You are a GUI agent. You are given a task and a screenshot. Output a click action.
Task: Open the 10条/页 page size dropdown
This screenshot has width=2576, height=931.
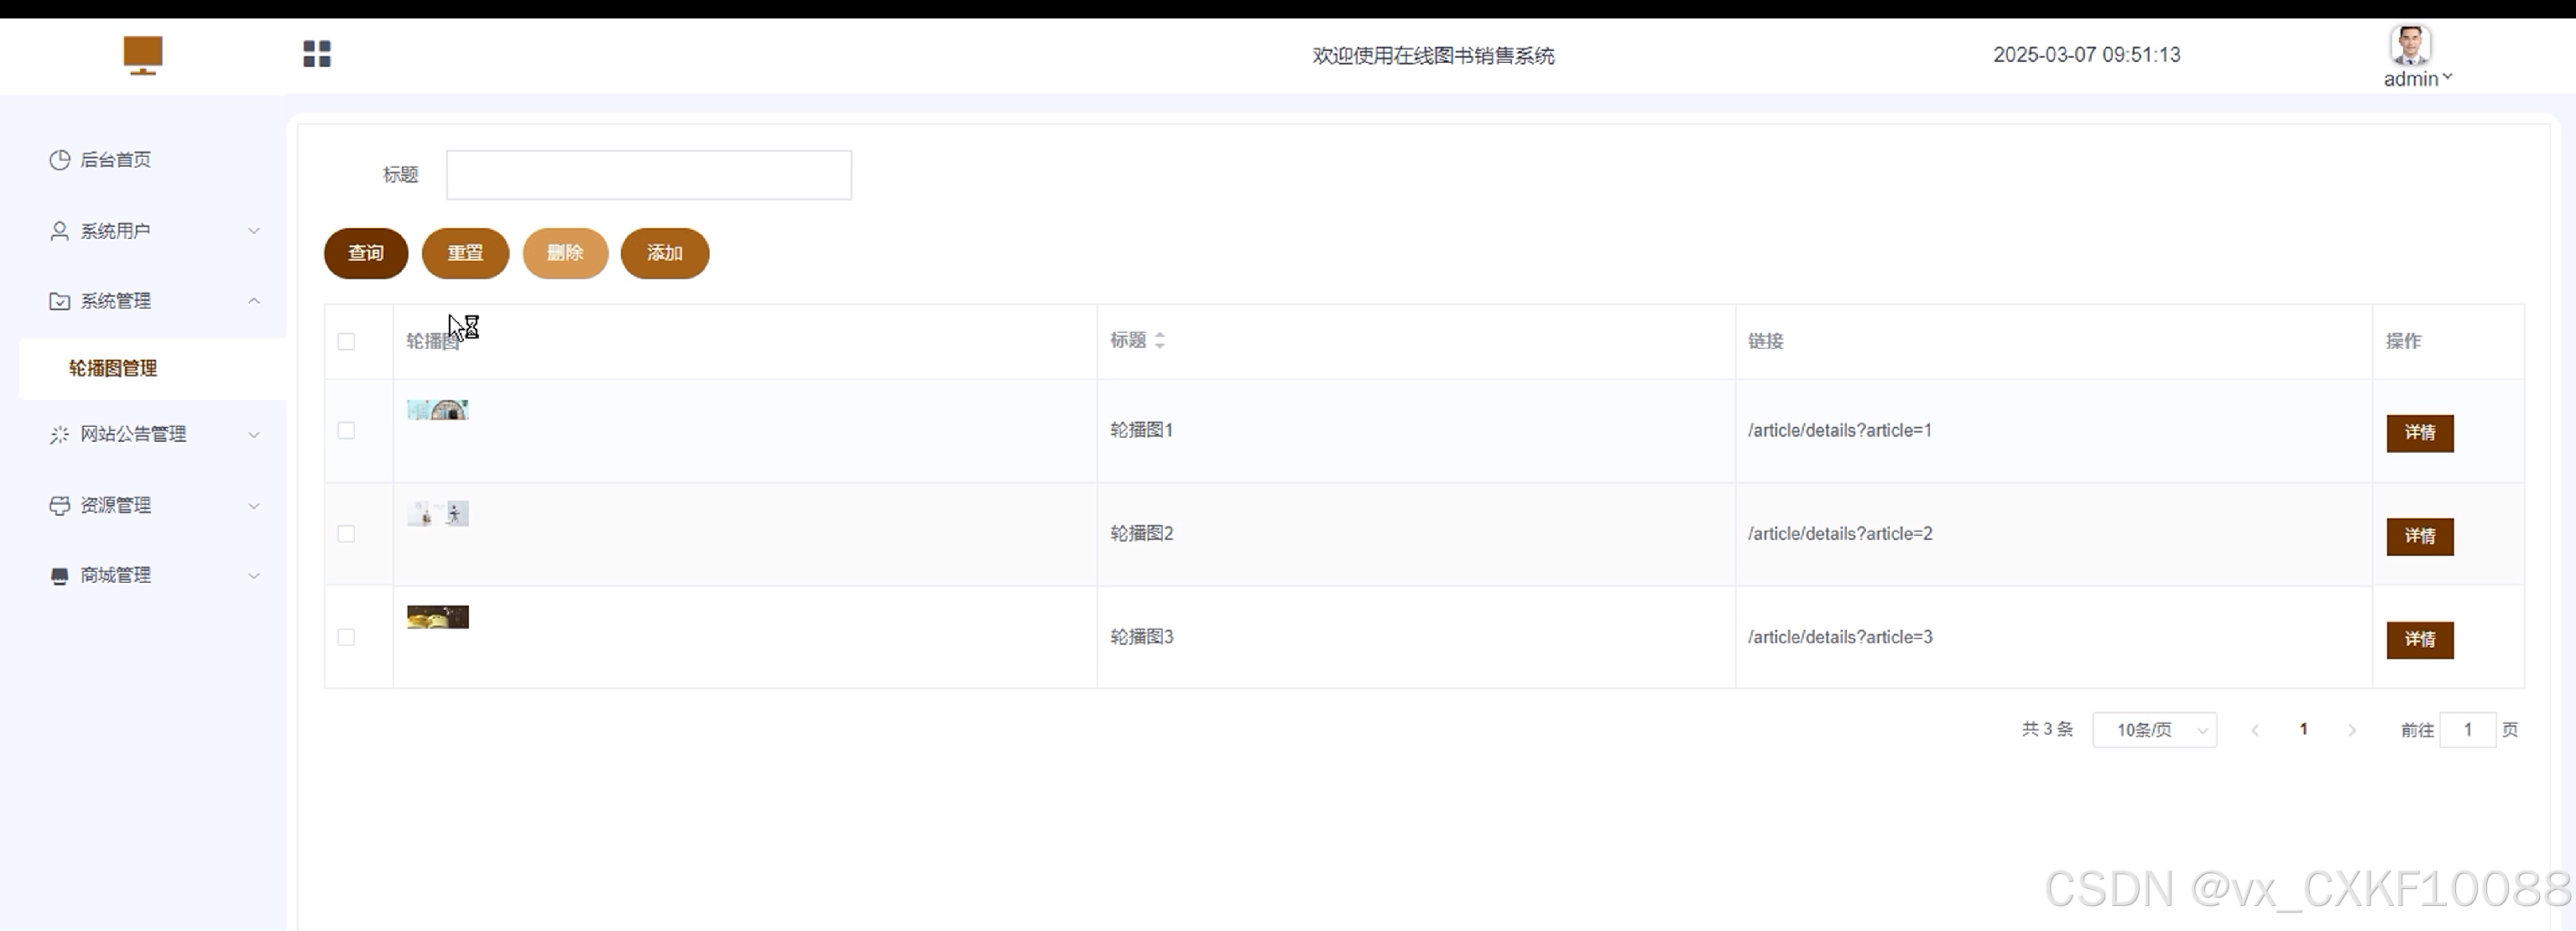point(2154,730)
